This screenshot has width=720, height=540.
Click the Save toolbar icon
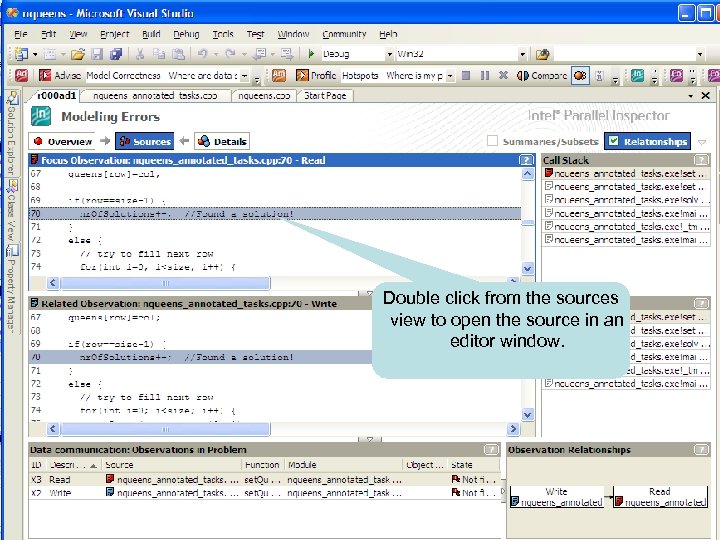(x=97, y=54)
